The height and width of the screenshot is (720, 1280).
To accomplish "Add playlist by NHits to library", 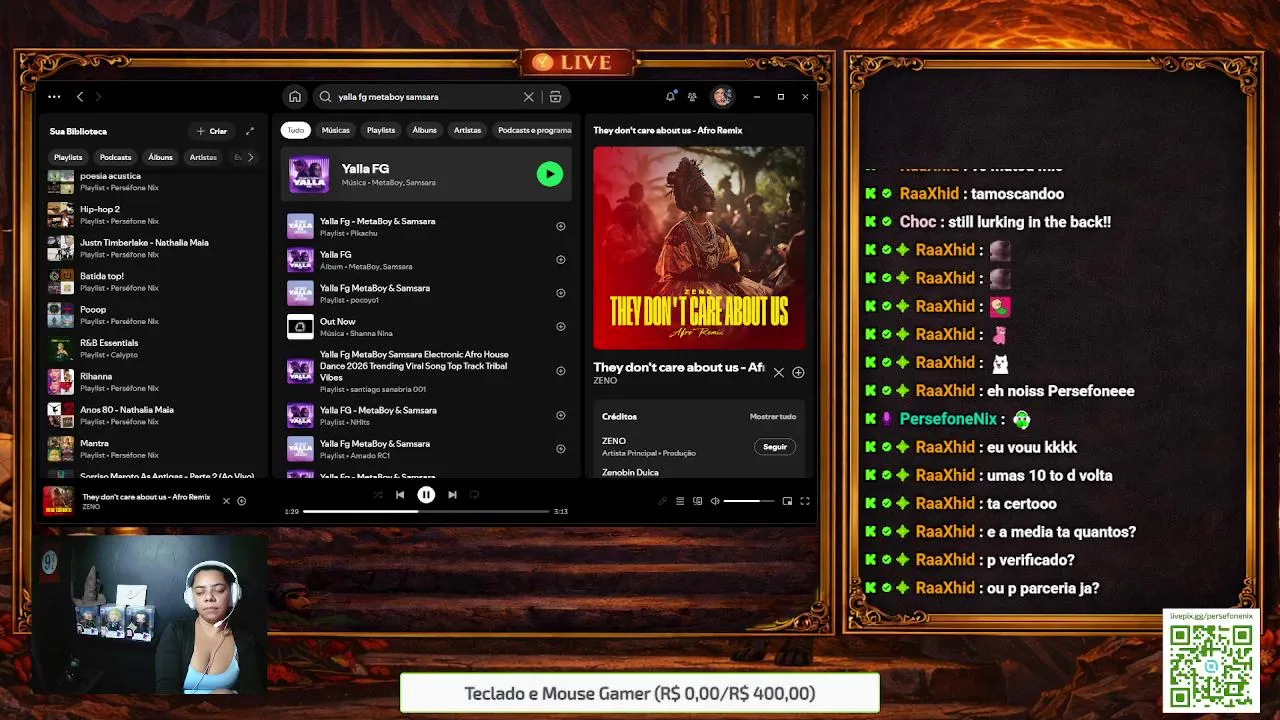I will [560, 416].
